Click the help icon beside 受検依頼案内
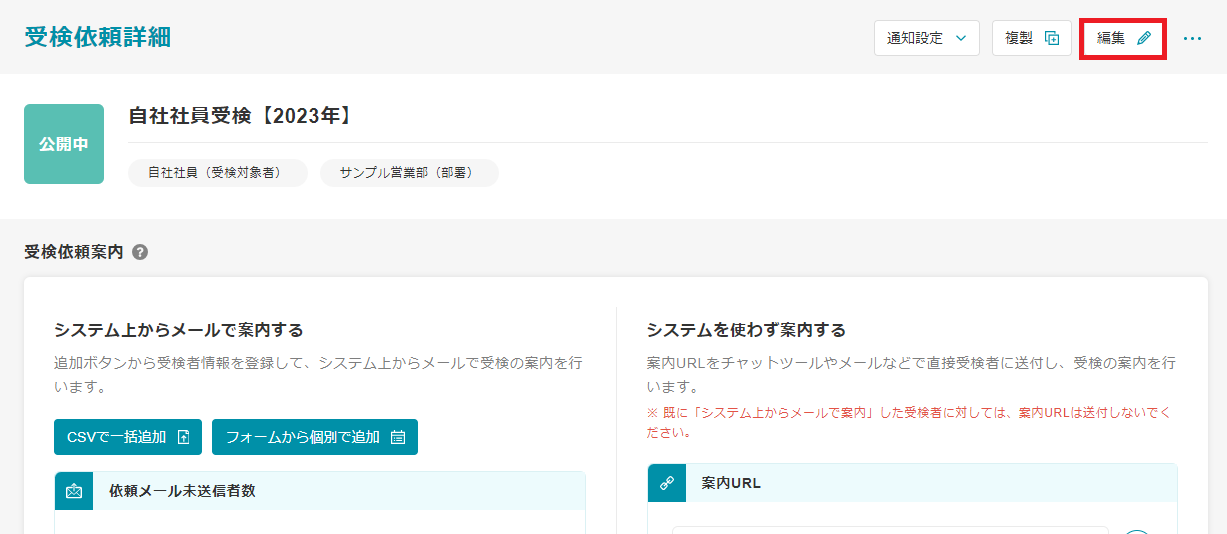This screenshot has width=1227, height=534. [x=140, y=252]
